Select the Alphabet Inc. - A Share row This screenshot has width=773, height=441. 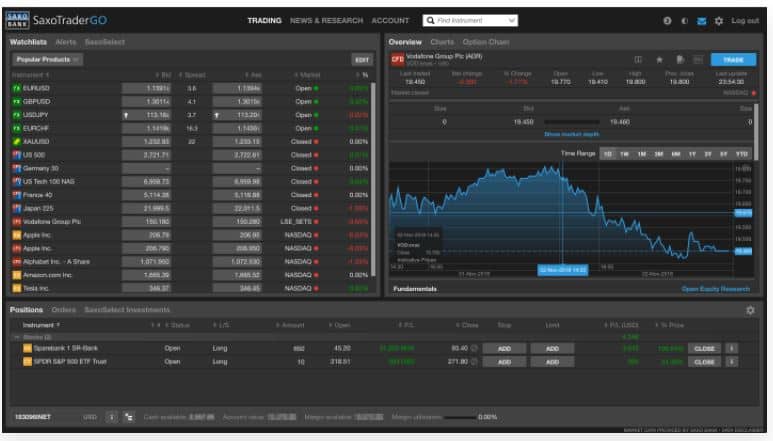coord(190,262)
